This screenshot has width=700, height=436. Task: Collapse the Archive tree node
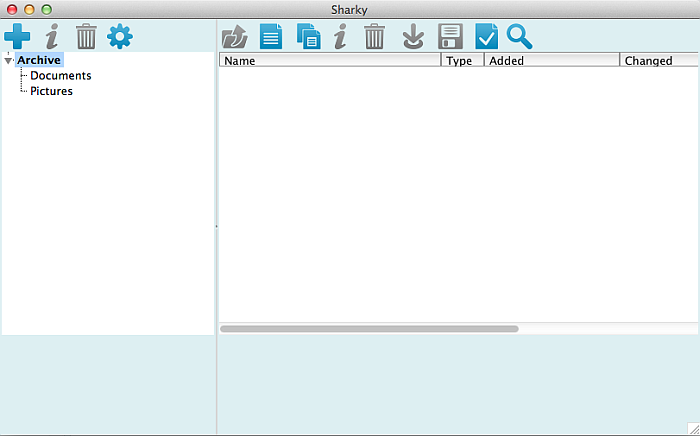tap(8, 61)
